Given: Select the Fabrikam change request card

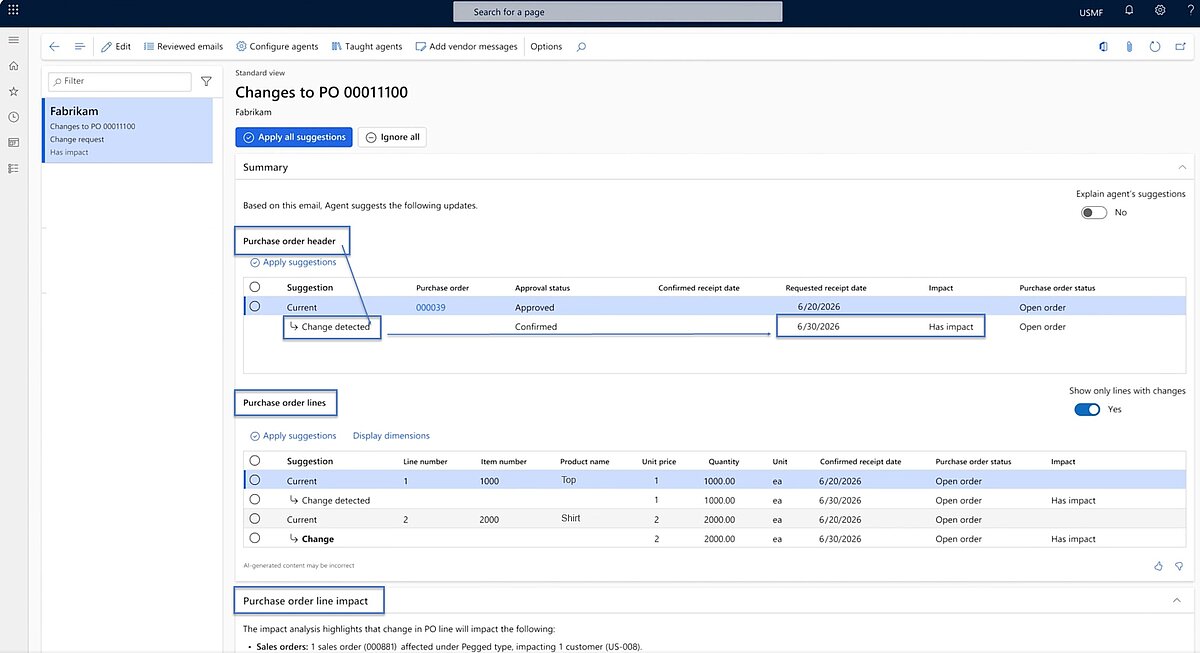Looking at the screenshot, I should click(x=127, y=130).
